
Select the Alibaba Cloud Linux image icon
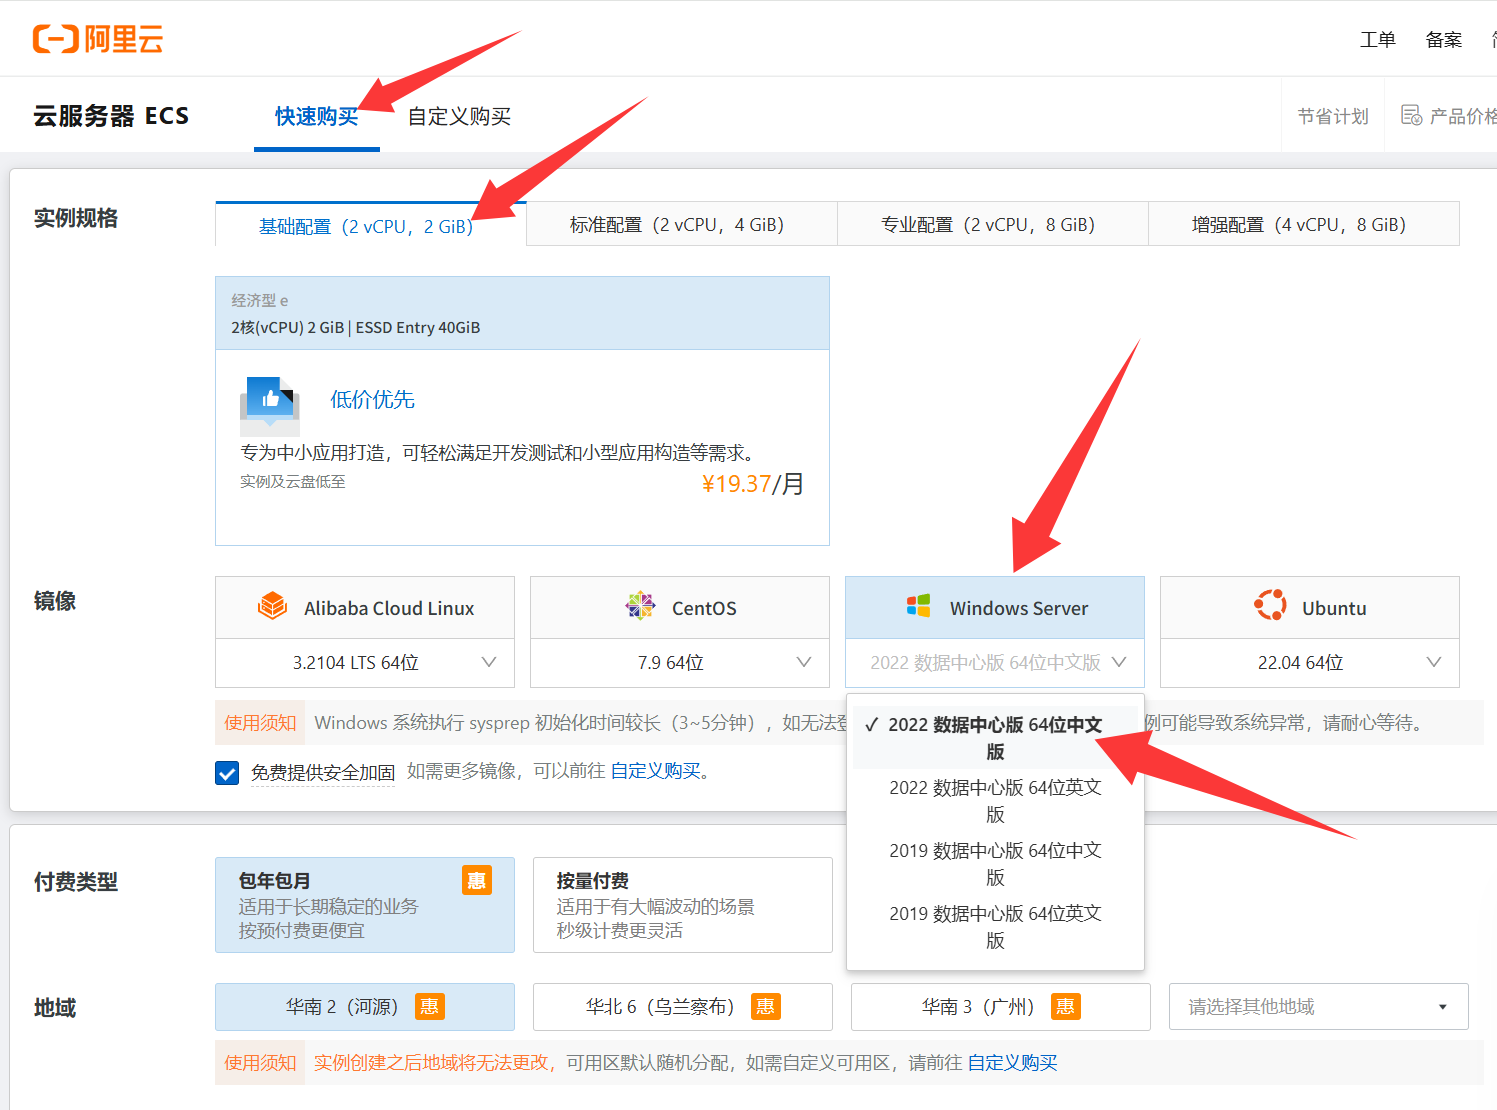[272, 607]
